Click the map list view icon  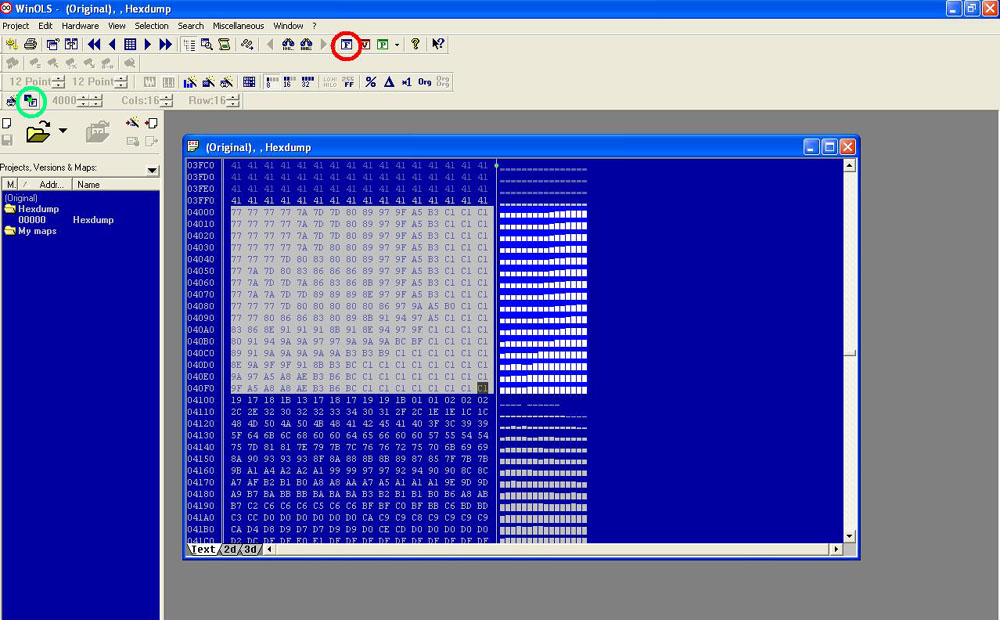pyautogui.click(x=189, y=44)
